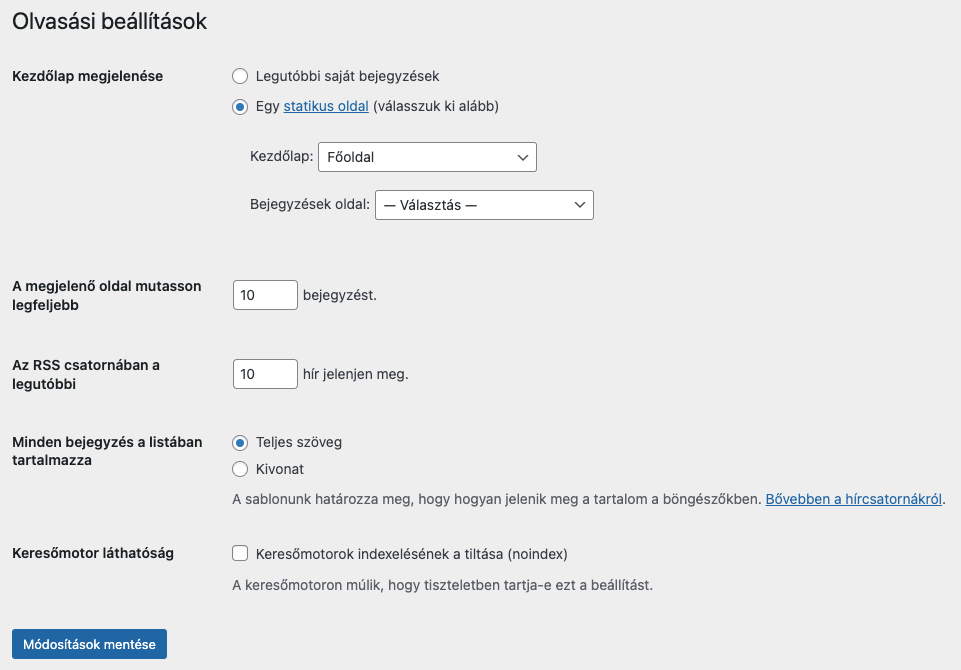Open the "statikus oldal" hyperlink
Image resolution: width=961 pixels, height=670 pixels.
click(326, 106)
